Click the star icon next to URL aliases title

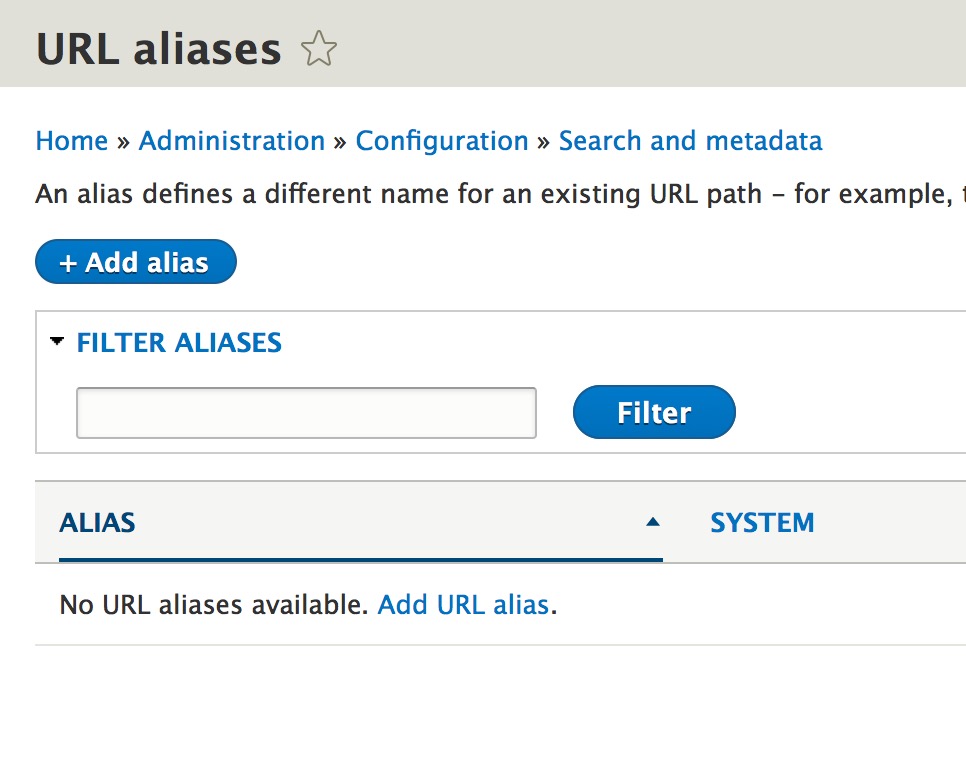point(318,48)
